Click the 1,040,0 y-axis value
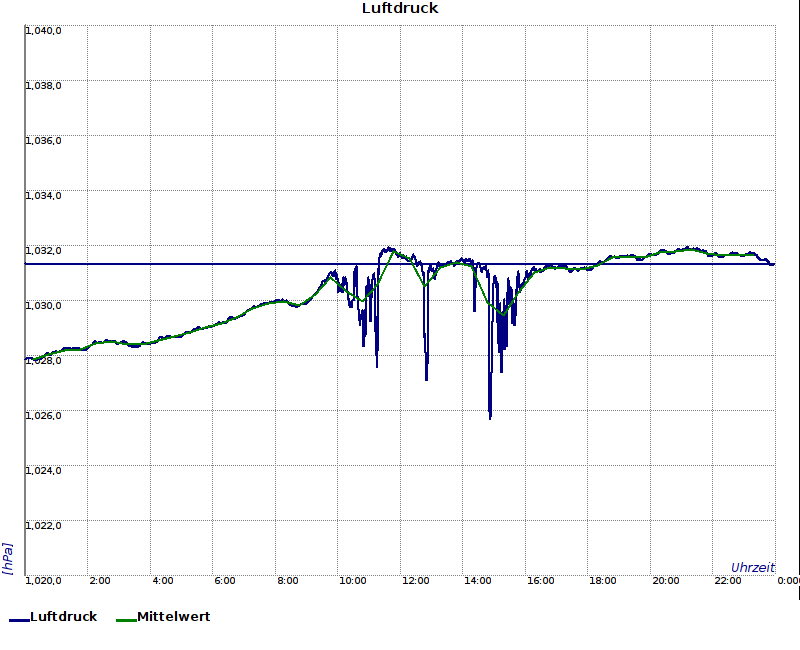Viewport: 800px width, 650px height. tap(43, 31)
